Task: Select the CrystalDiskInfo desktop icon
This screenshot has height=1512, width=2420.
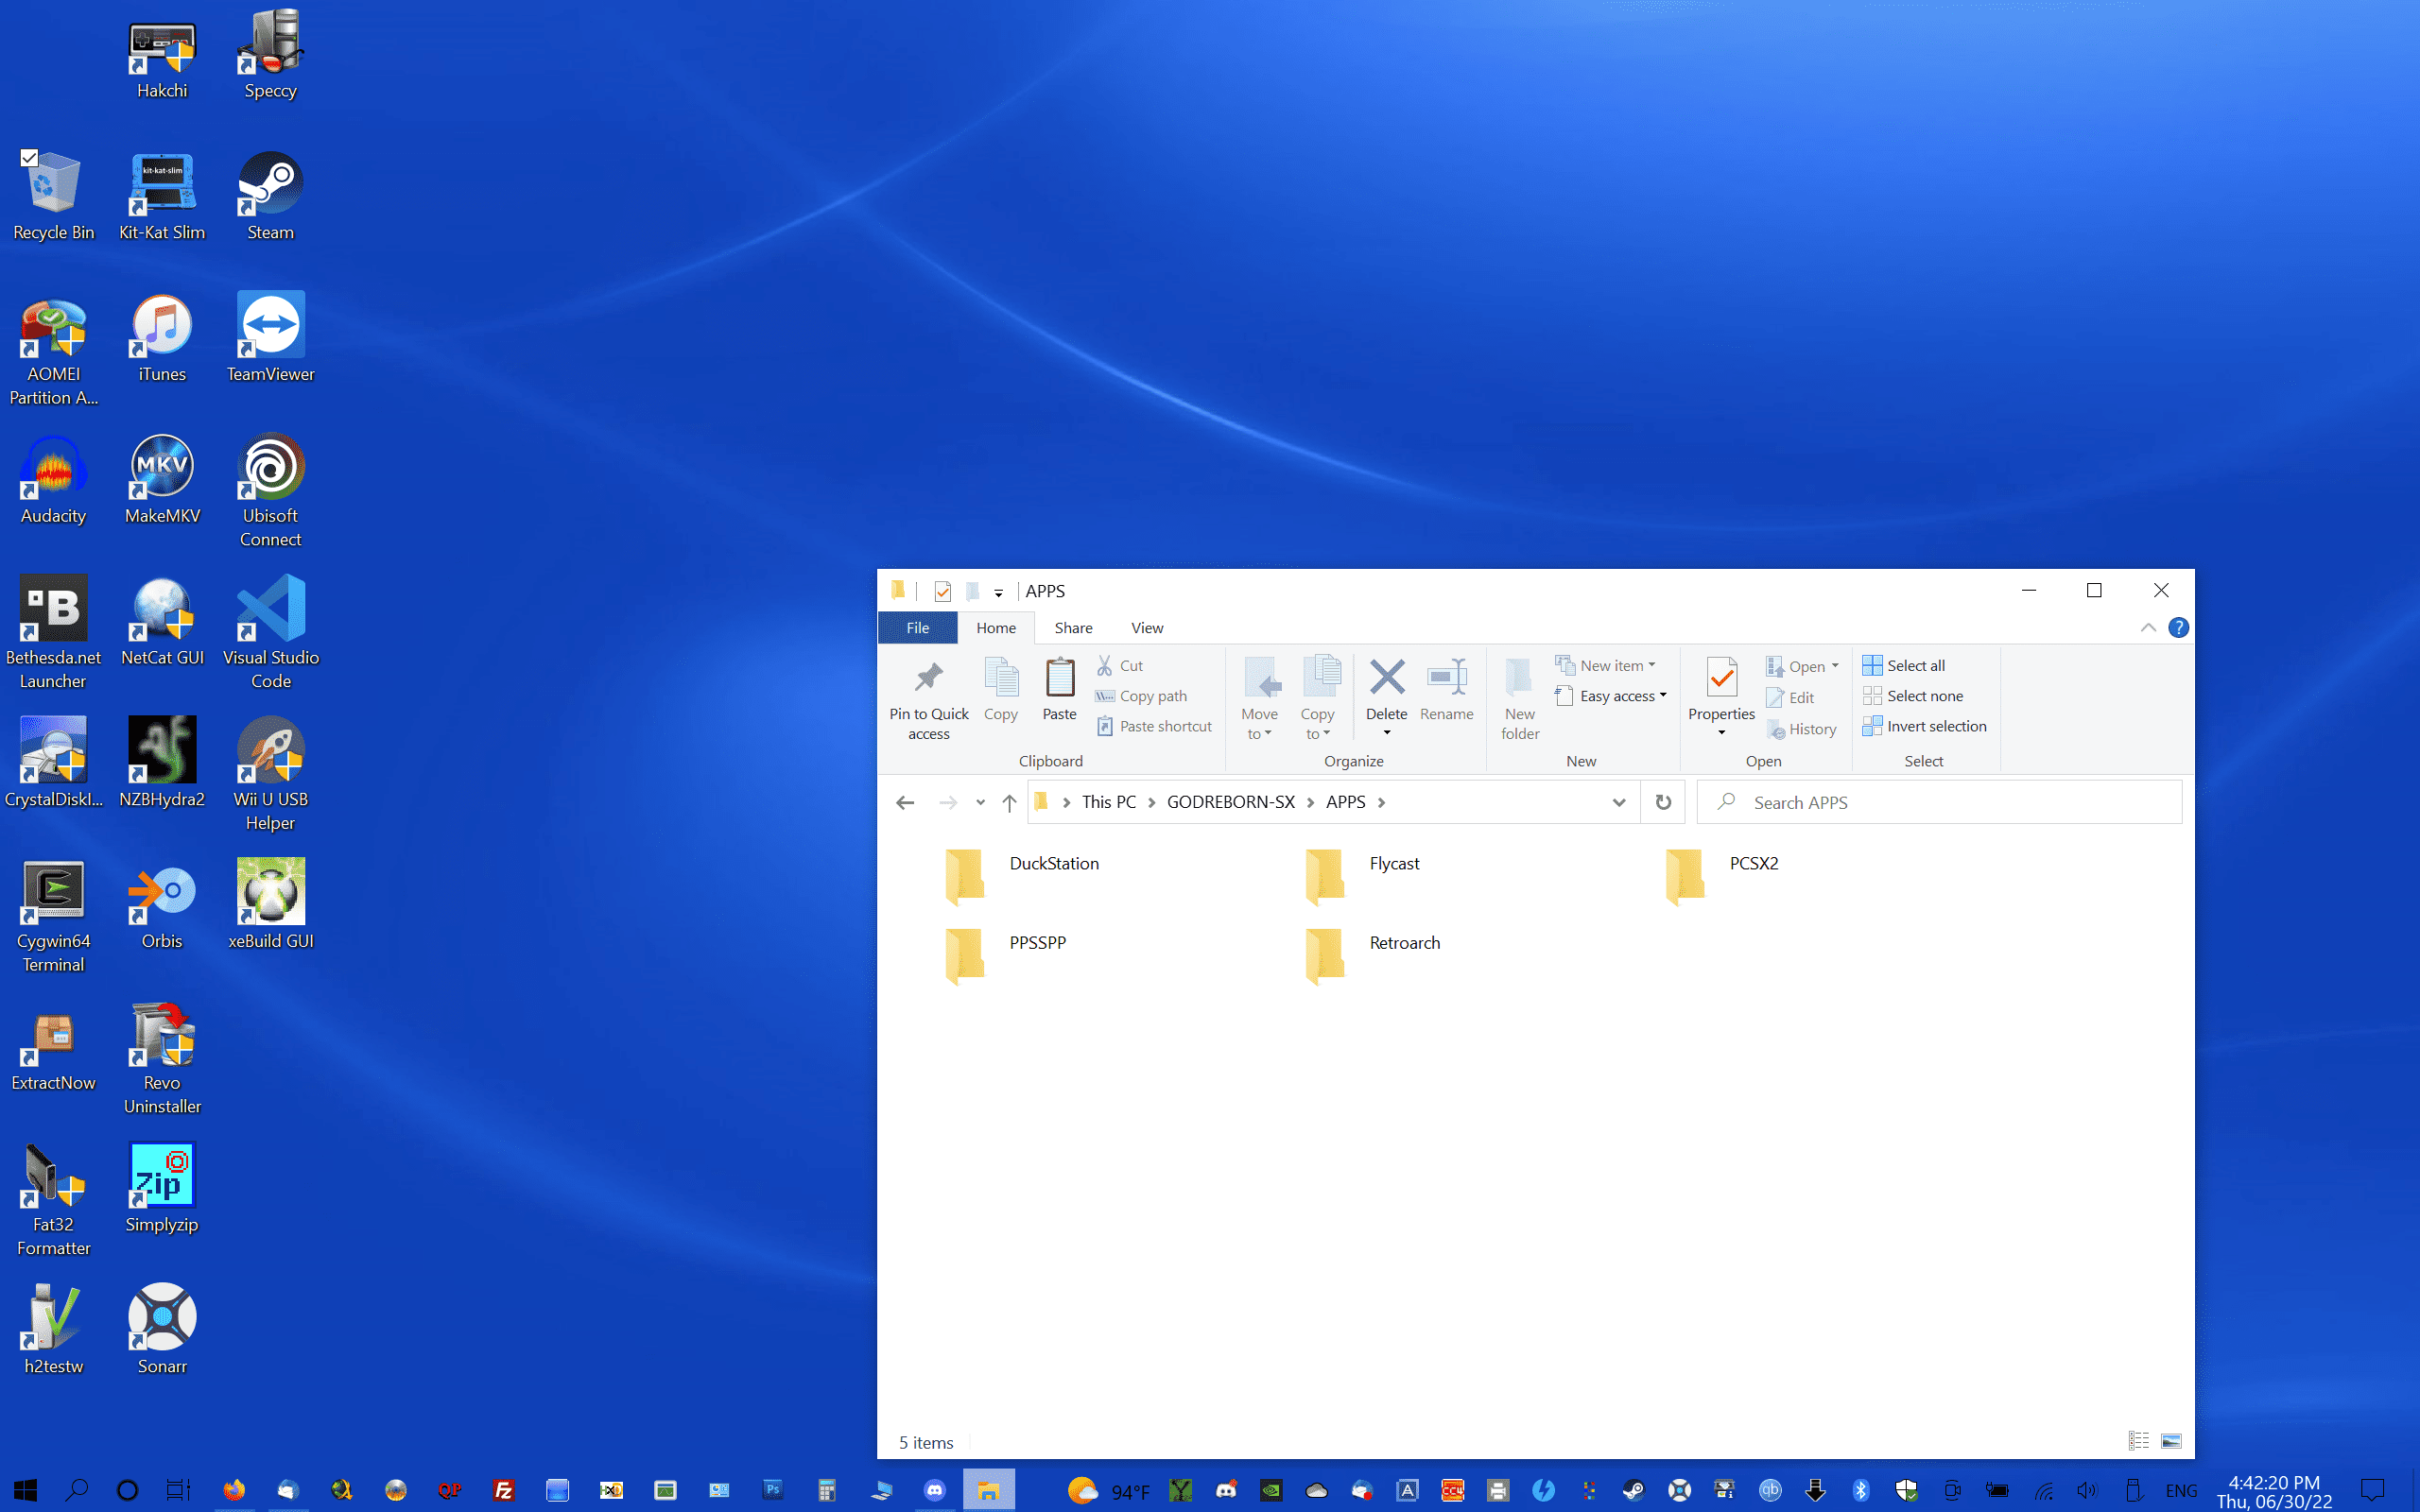Action: 54,764
